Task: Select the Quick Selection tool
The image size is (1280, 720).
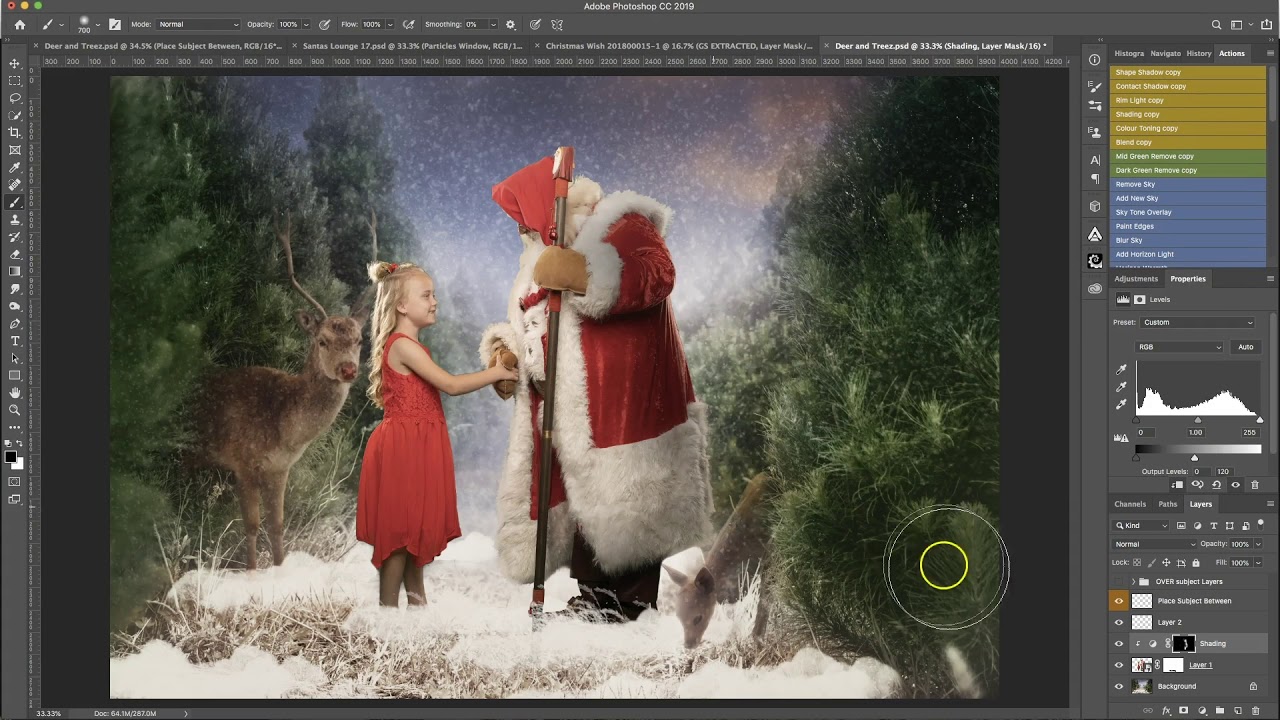Action: [x=15, y=115]
